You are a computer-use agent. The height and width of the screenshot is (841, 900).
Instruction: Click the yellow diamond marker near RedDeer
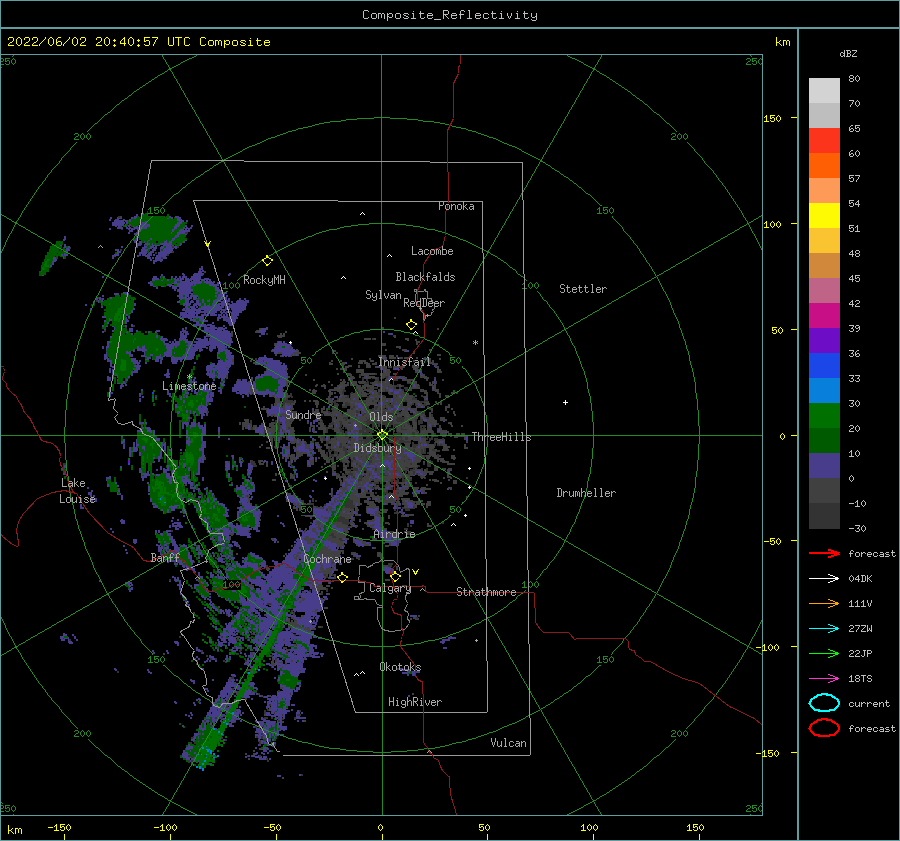(412, 325)
